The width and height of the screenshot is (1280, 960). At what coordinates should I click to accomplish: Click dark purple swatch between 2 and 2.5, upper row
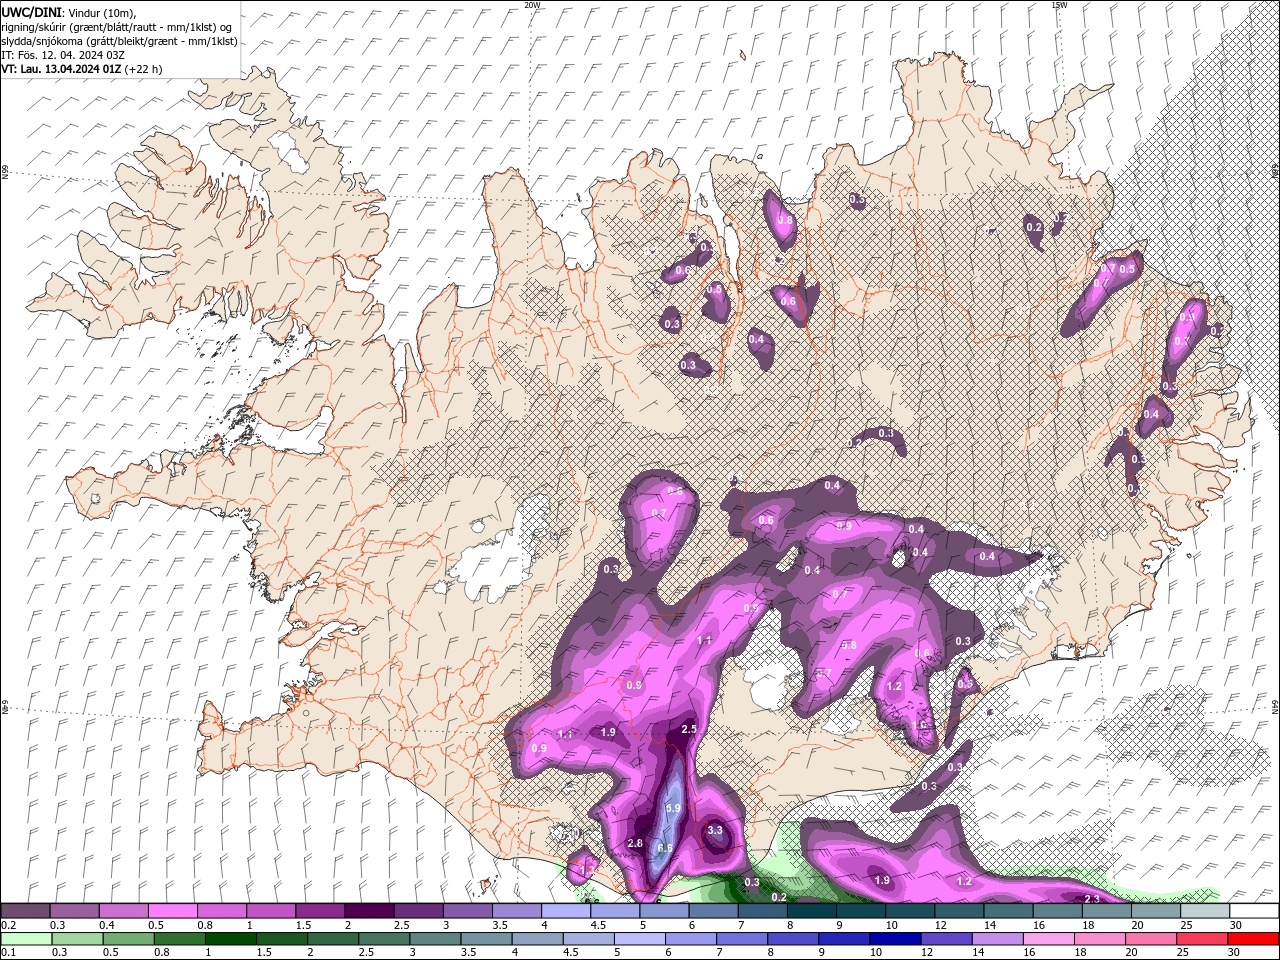[369, 911]
